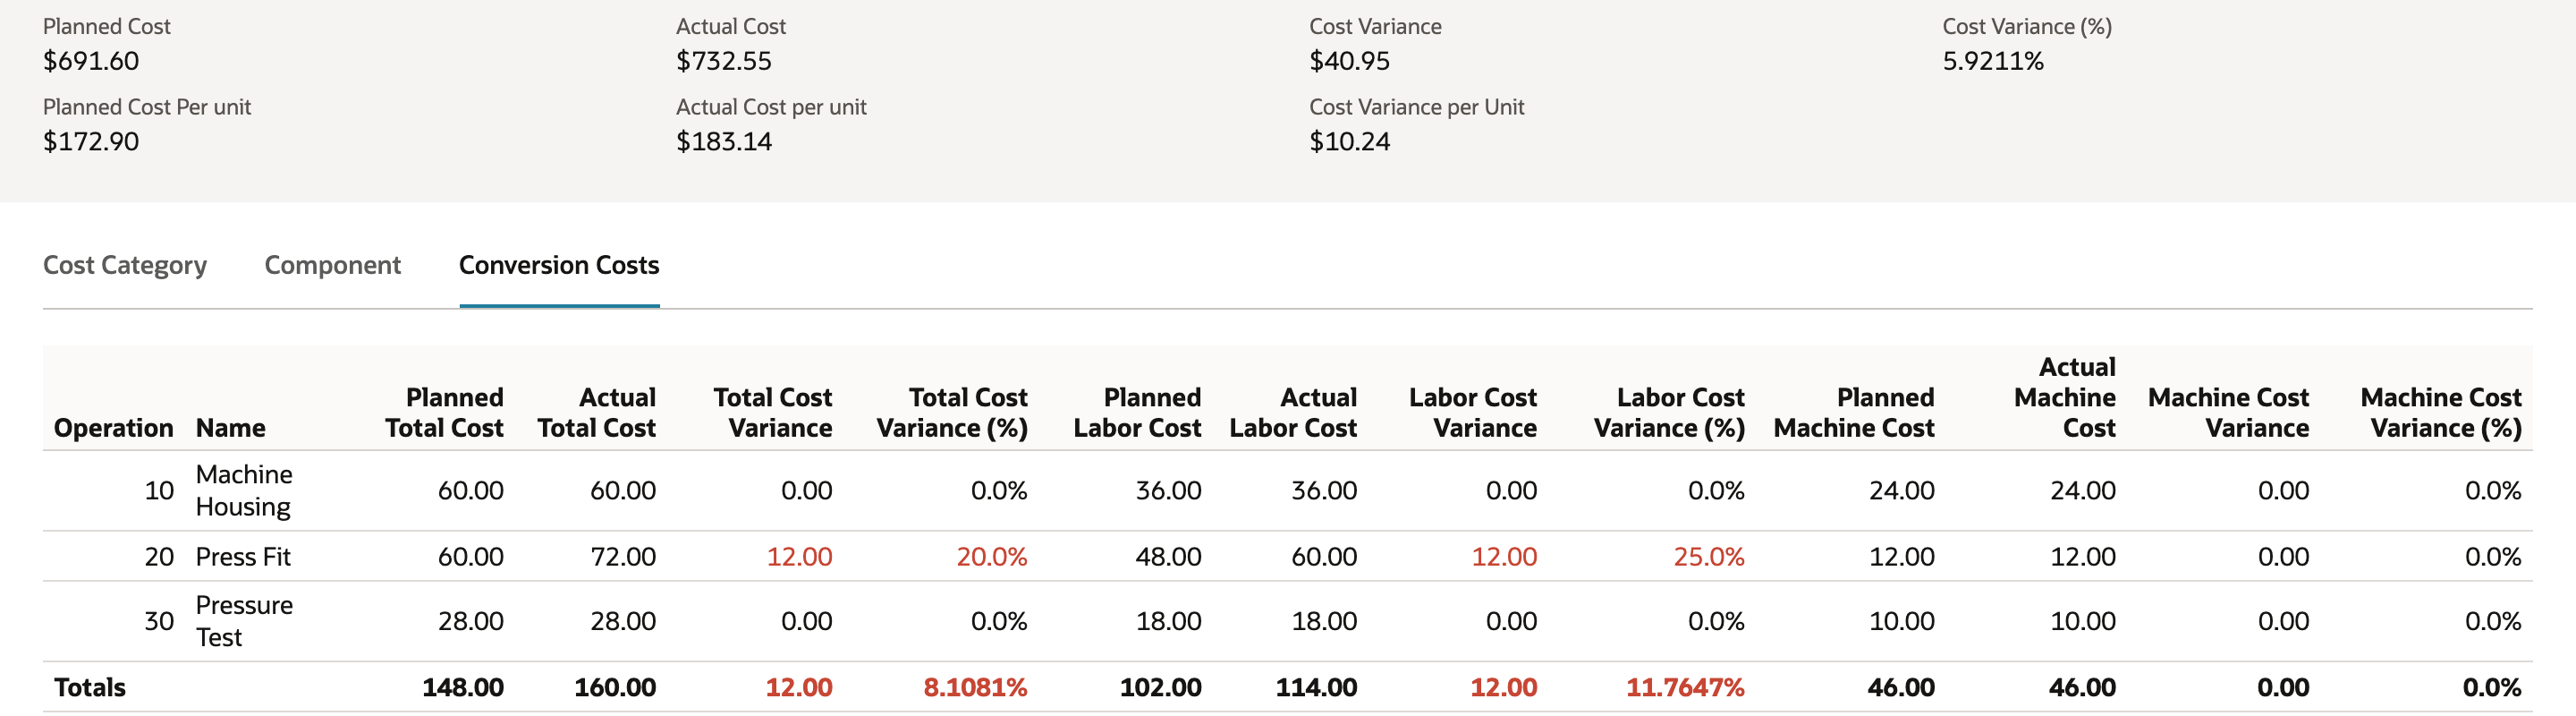Click totals actual labor cost 114.00
This screenshot has width=2576, height=716.
coord(1316,687)
